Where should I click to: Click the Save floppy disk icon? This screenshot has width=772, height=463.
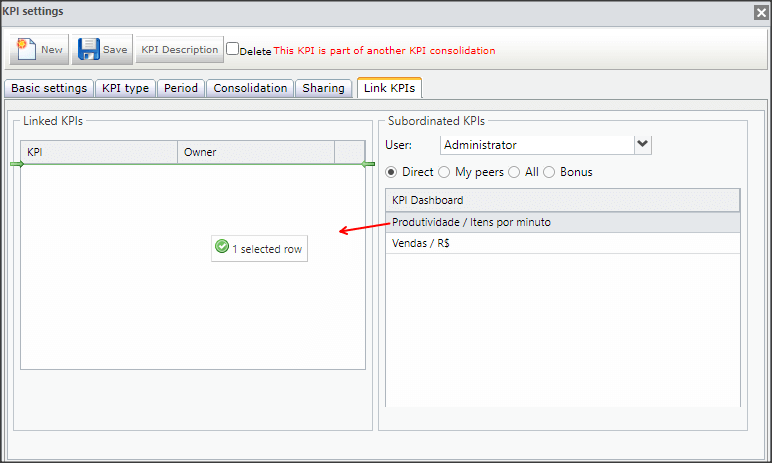pyautogui.click(x=89, y=49)
